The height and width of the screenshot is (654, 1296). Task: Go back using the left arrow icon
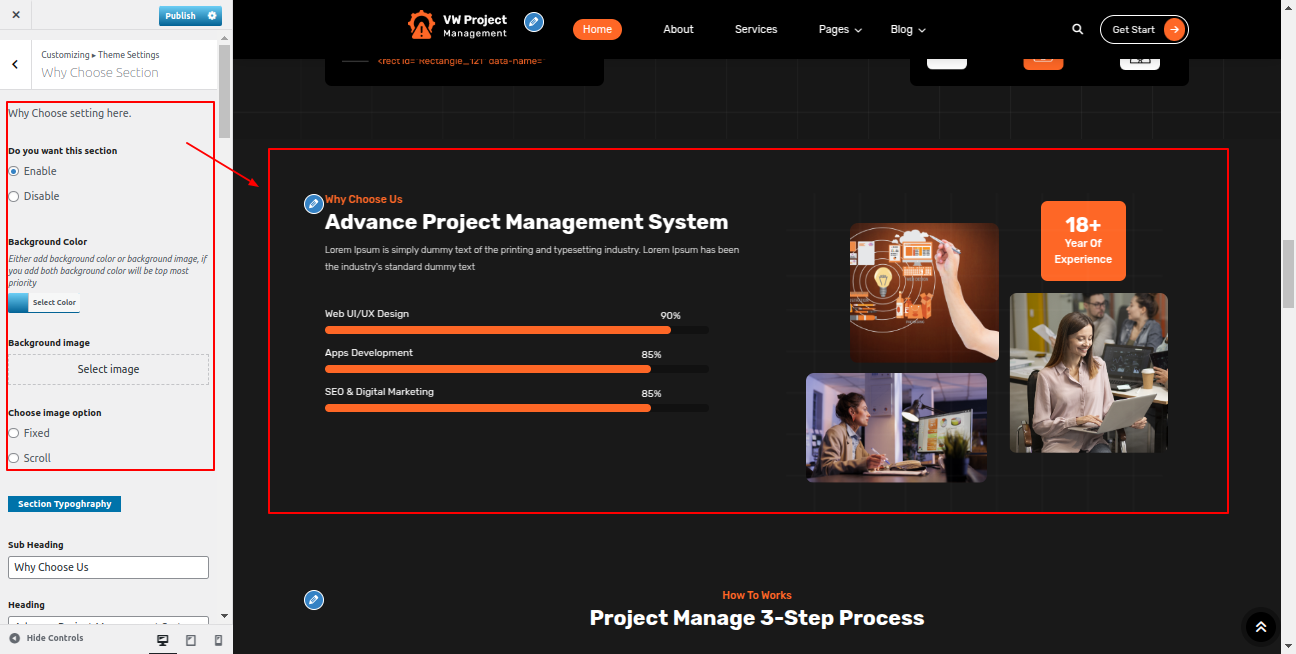pos(15,64)
